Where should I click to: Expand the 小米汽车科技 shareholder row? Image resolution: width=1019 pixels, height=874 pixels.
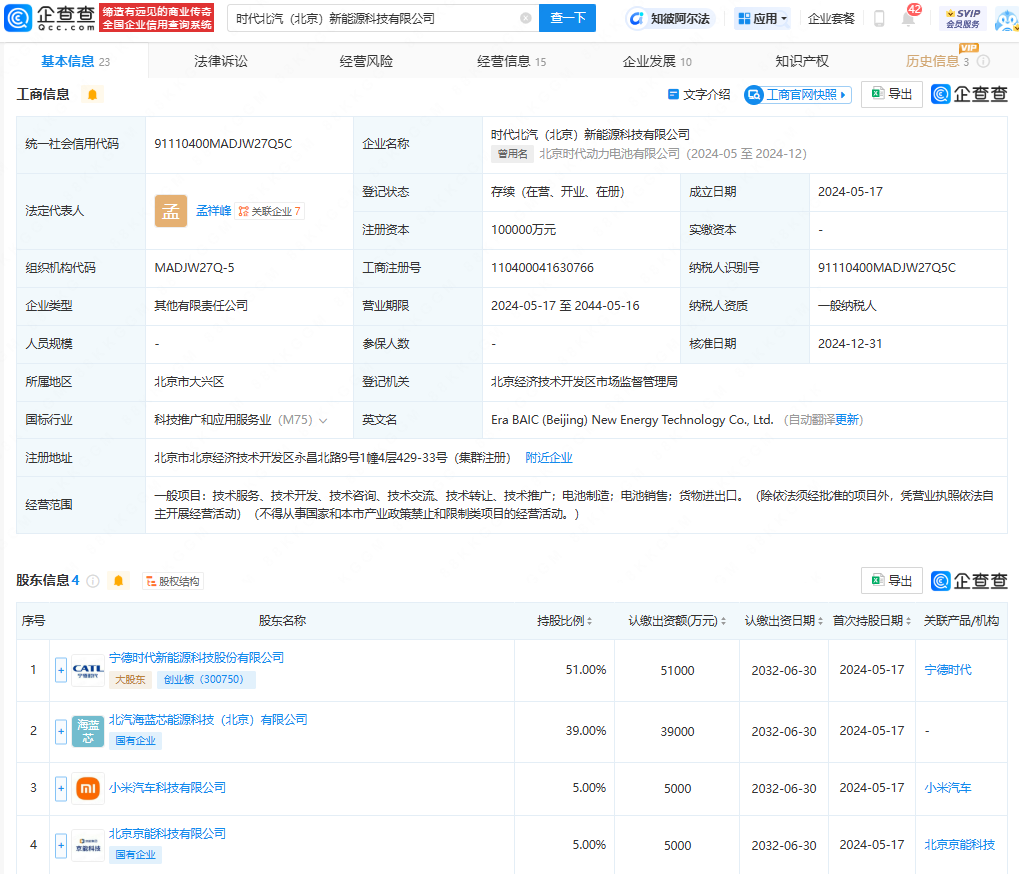pos(61,788)
